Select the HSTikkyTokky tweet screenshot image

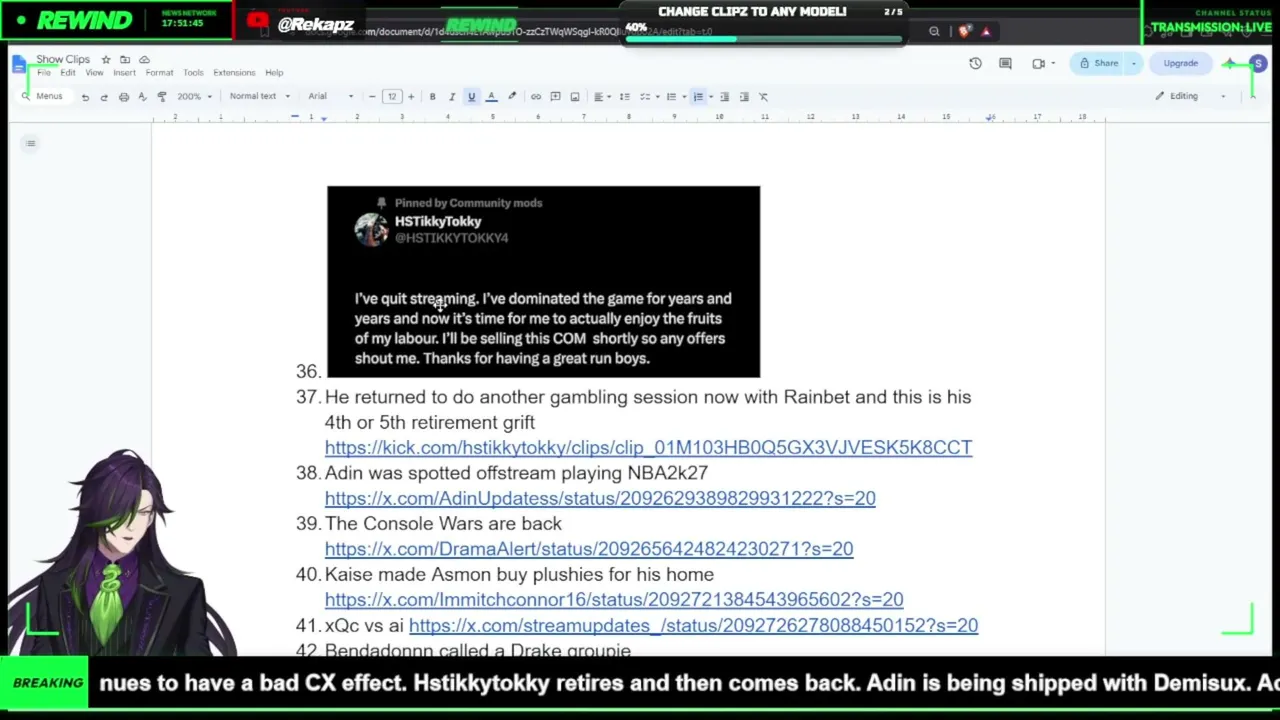point(543,282)
